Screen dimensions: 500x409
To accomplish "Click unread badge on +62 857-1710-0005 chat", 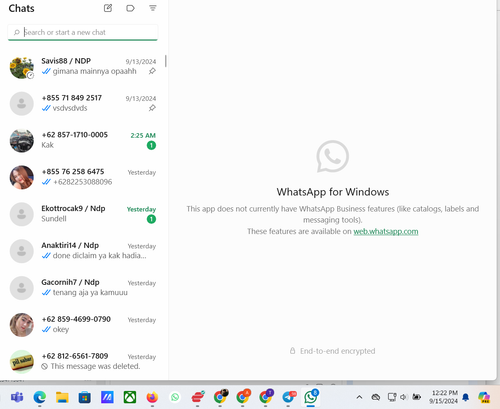I will (151, 145).
